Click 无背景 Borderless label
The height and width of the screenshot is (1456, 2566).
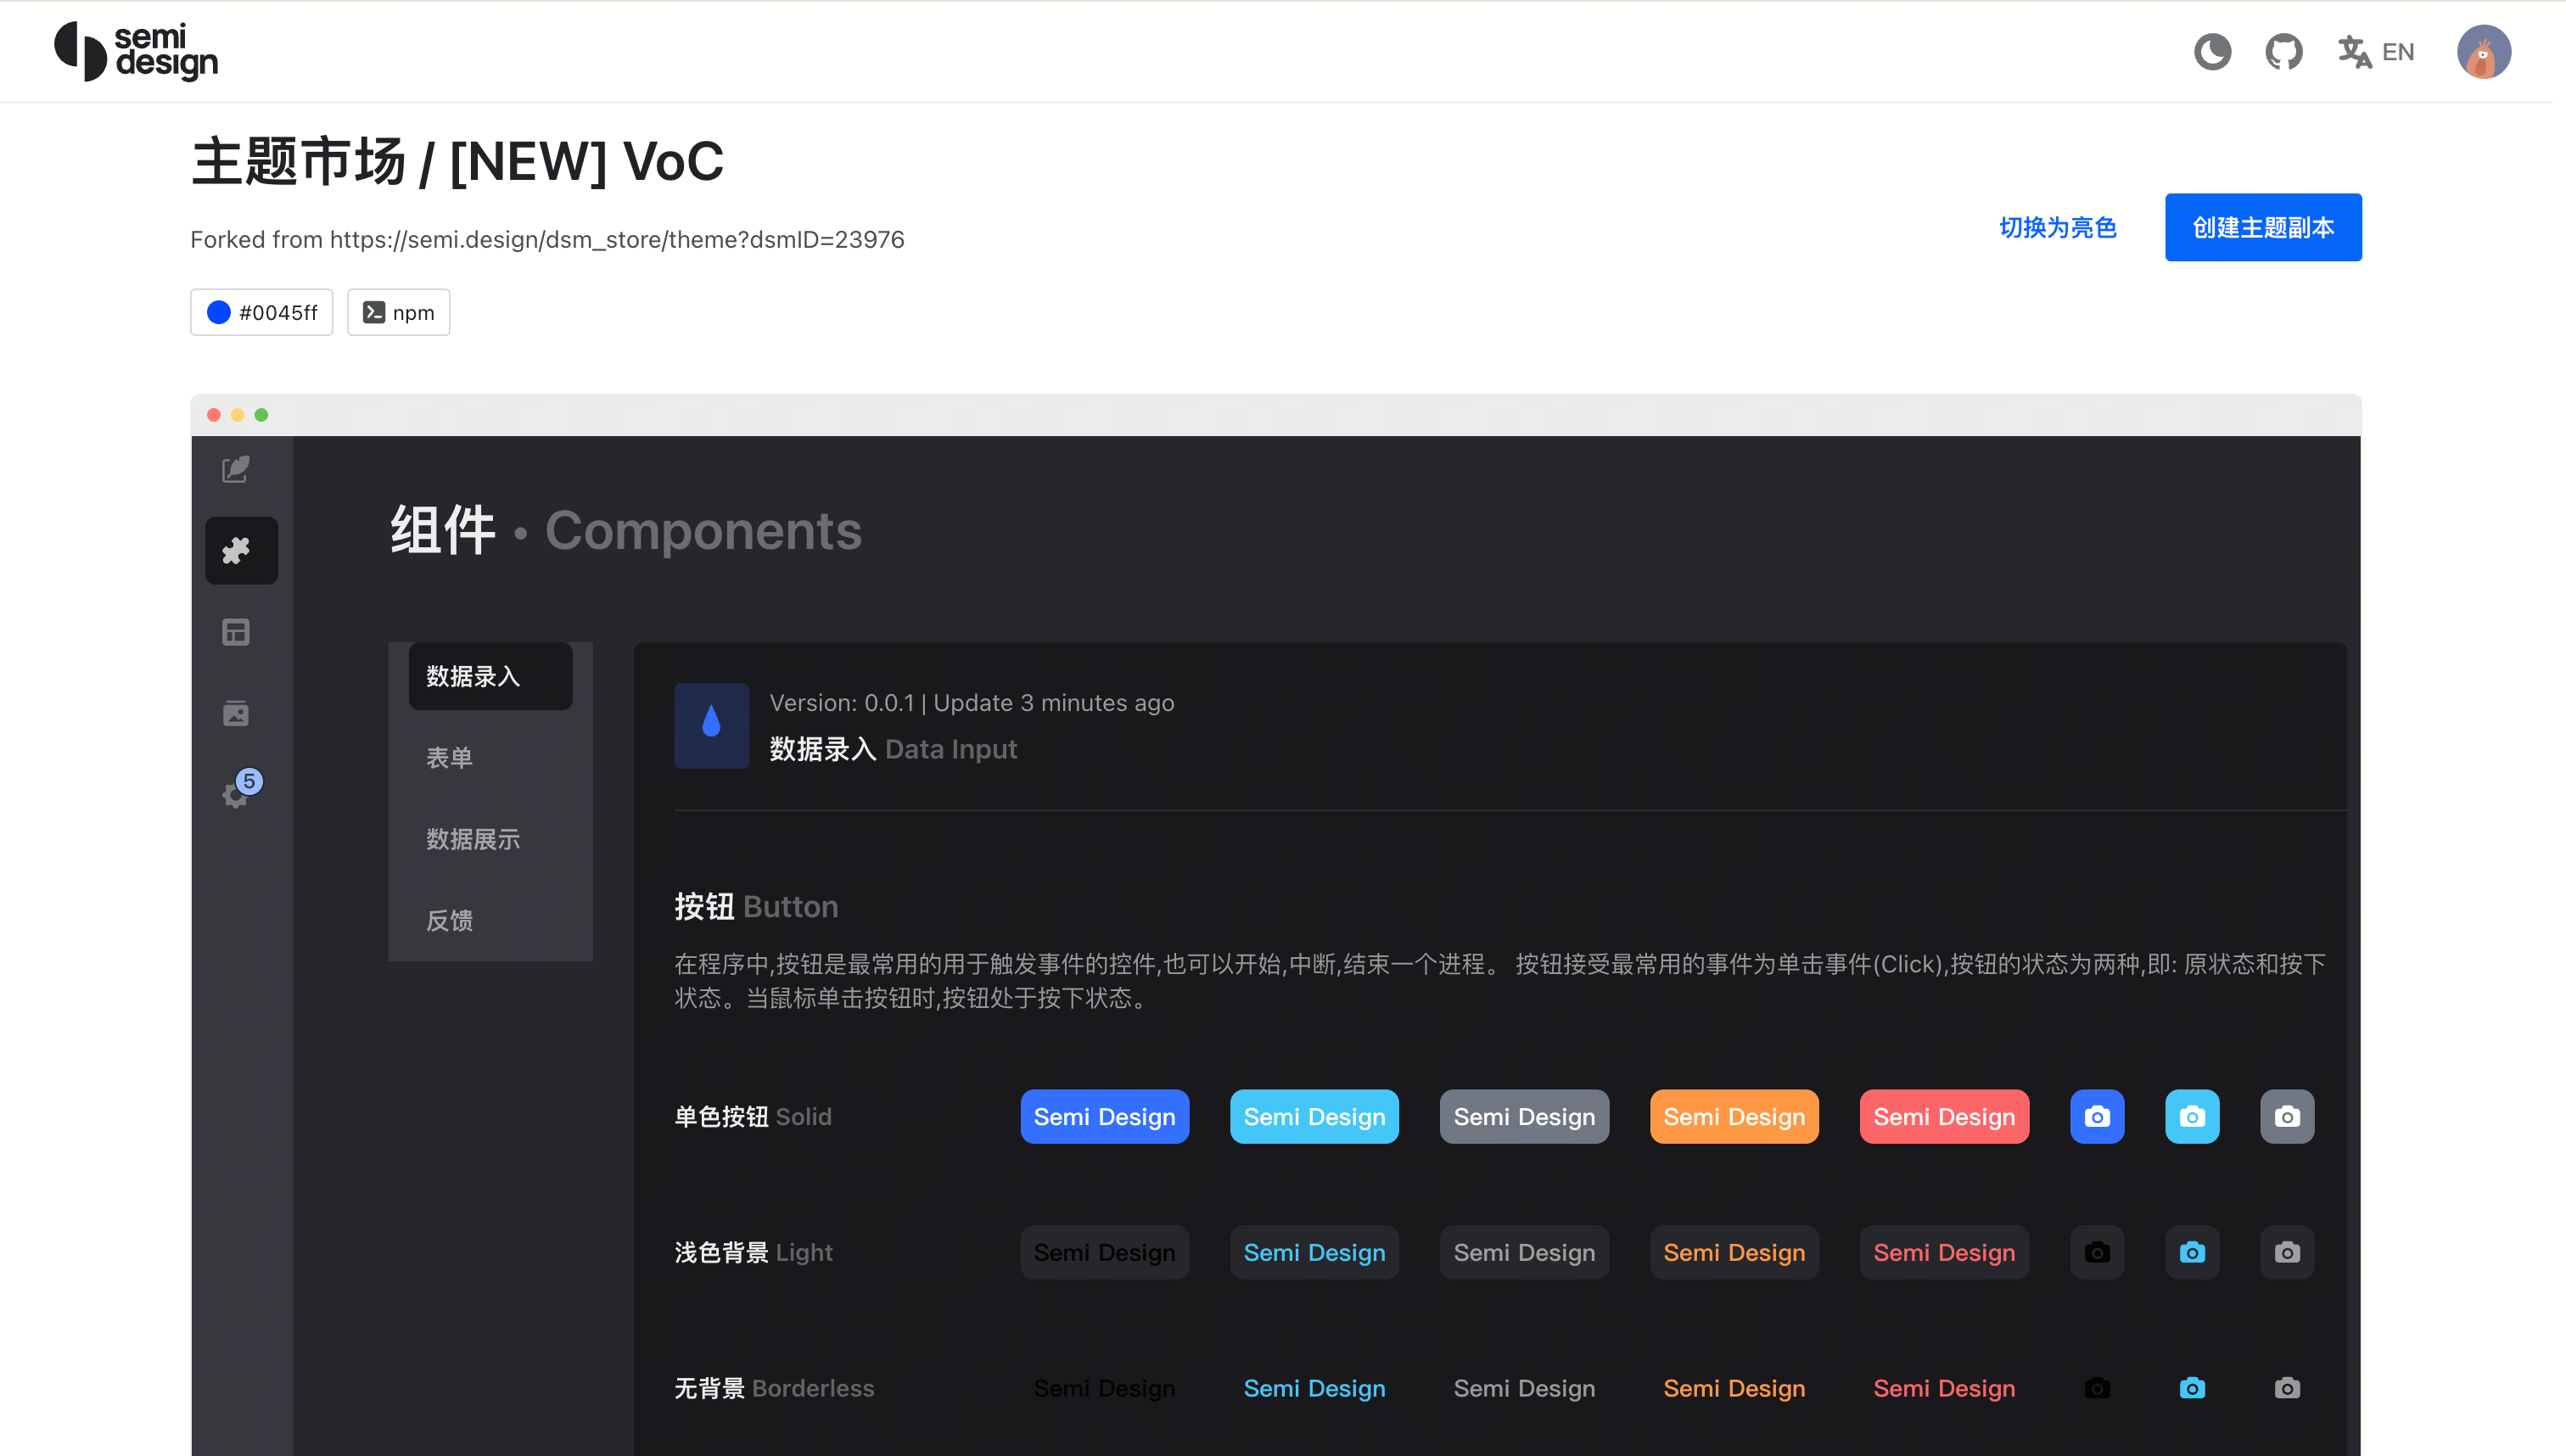click(x=774, y=1388)
